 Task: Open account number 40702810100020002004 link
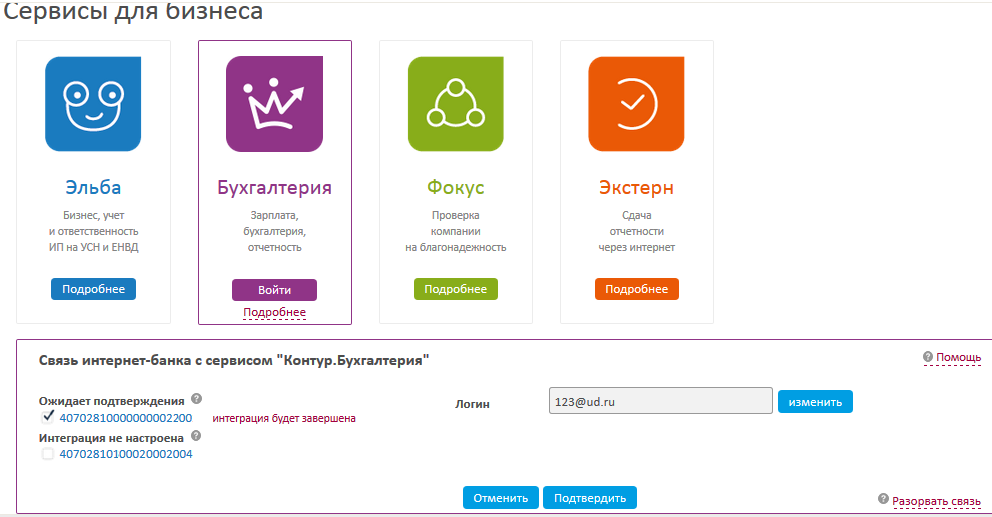pos(126,454)
